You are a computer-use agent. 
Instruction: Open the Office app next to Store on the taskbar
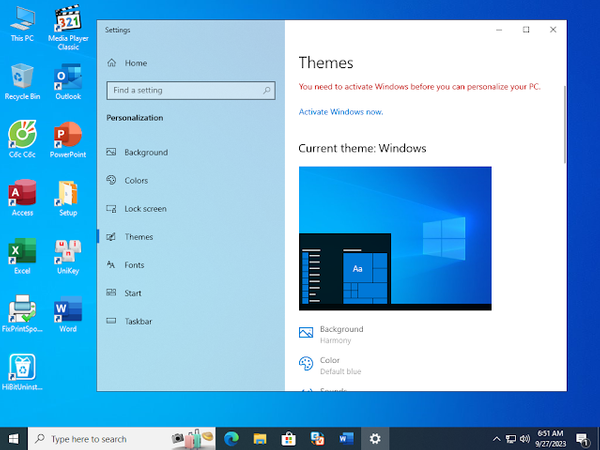(317, 439)
